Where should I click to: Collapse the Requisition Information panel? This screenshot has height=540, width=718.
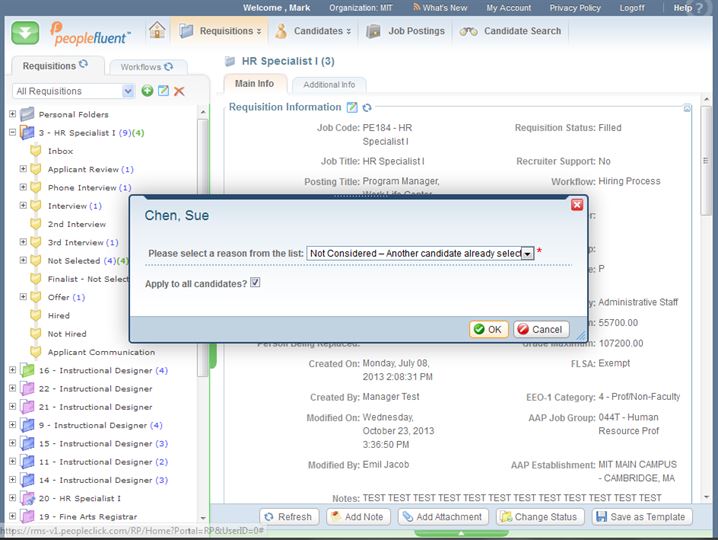(x=687, y=107)
